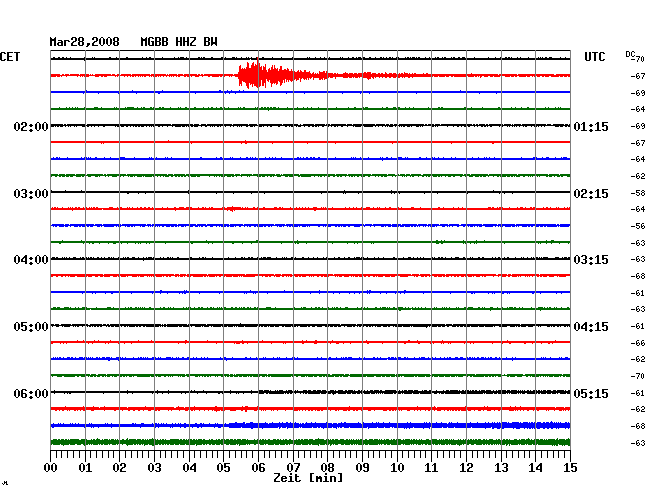Click the thick green bottom seismic trace
The height and width of the screenshot is (494, 650).
(310, 442)
